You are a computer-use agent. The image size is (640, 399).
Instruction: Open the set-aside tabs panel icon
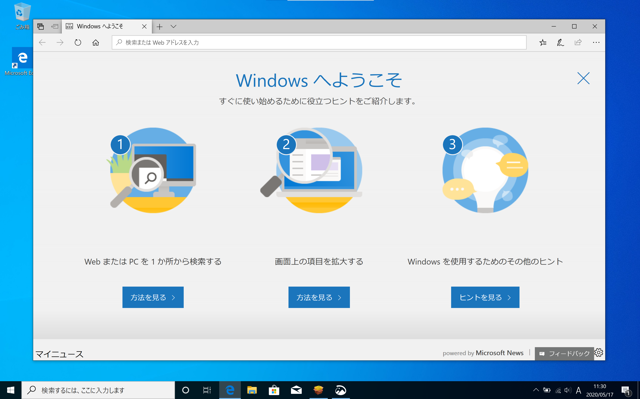coord(40,27)
